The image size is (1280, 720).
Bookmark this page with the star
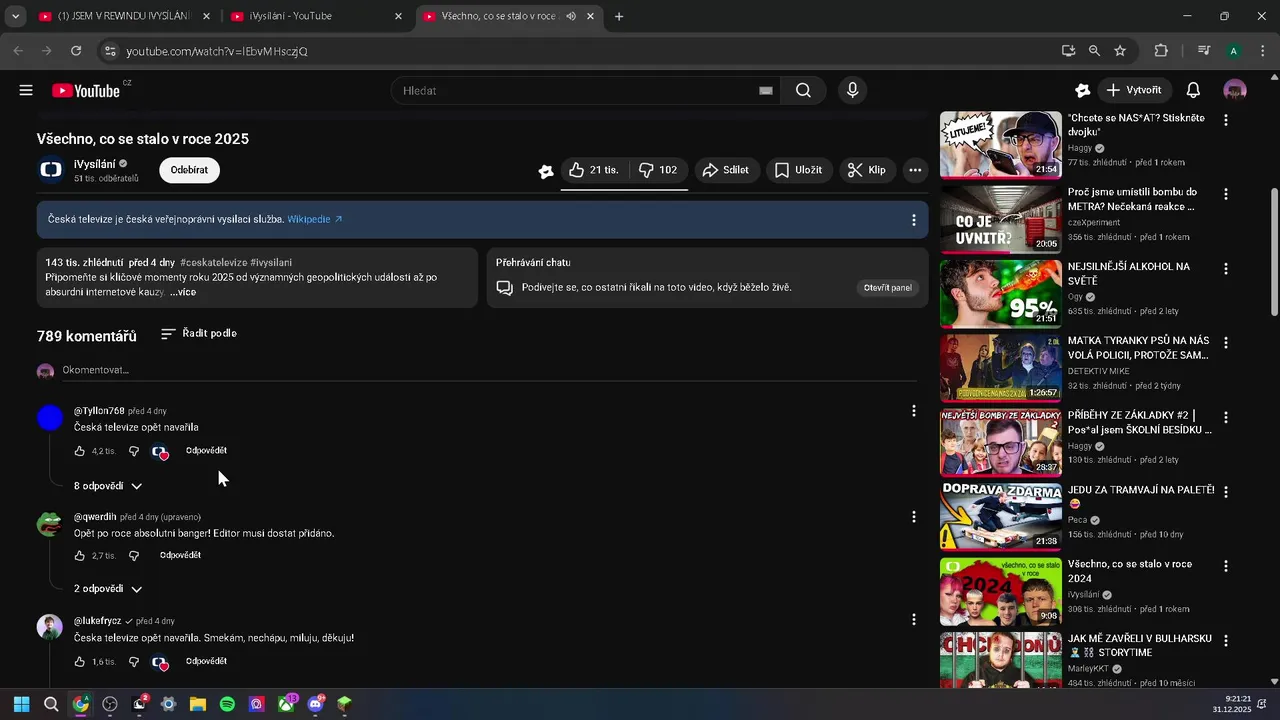click(1120, 51)
